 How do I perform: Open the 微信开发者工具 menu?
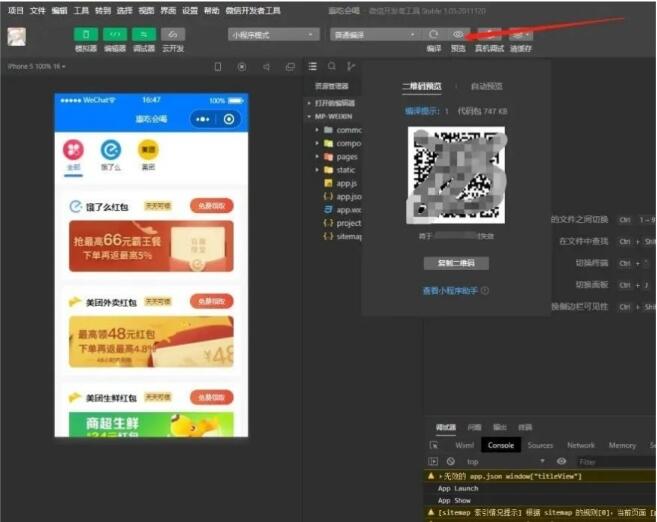click(x=253, y=10)
